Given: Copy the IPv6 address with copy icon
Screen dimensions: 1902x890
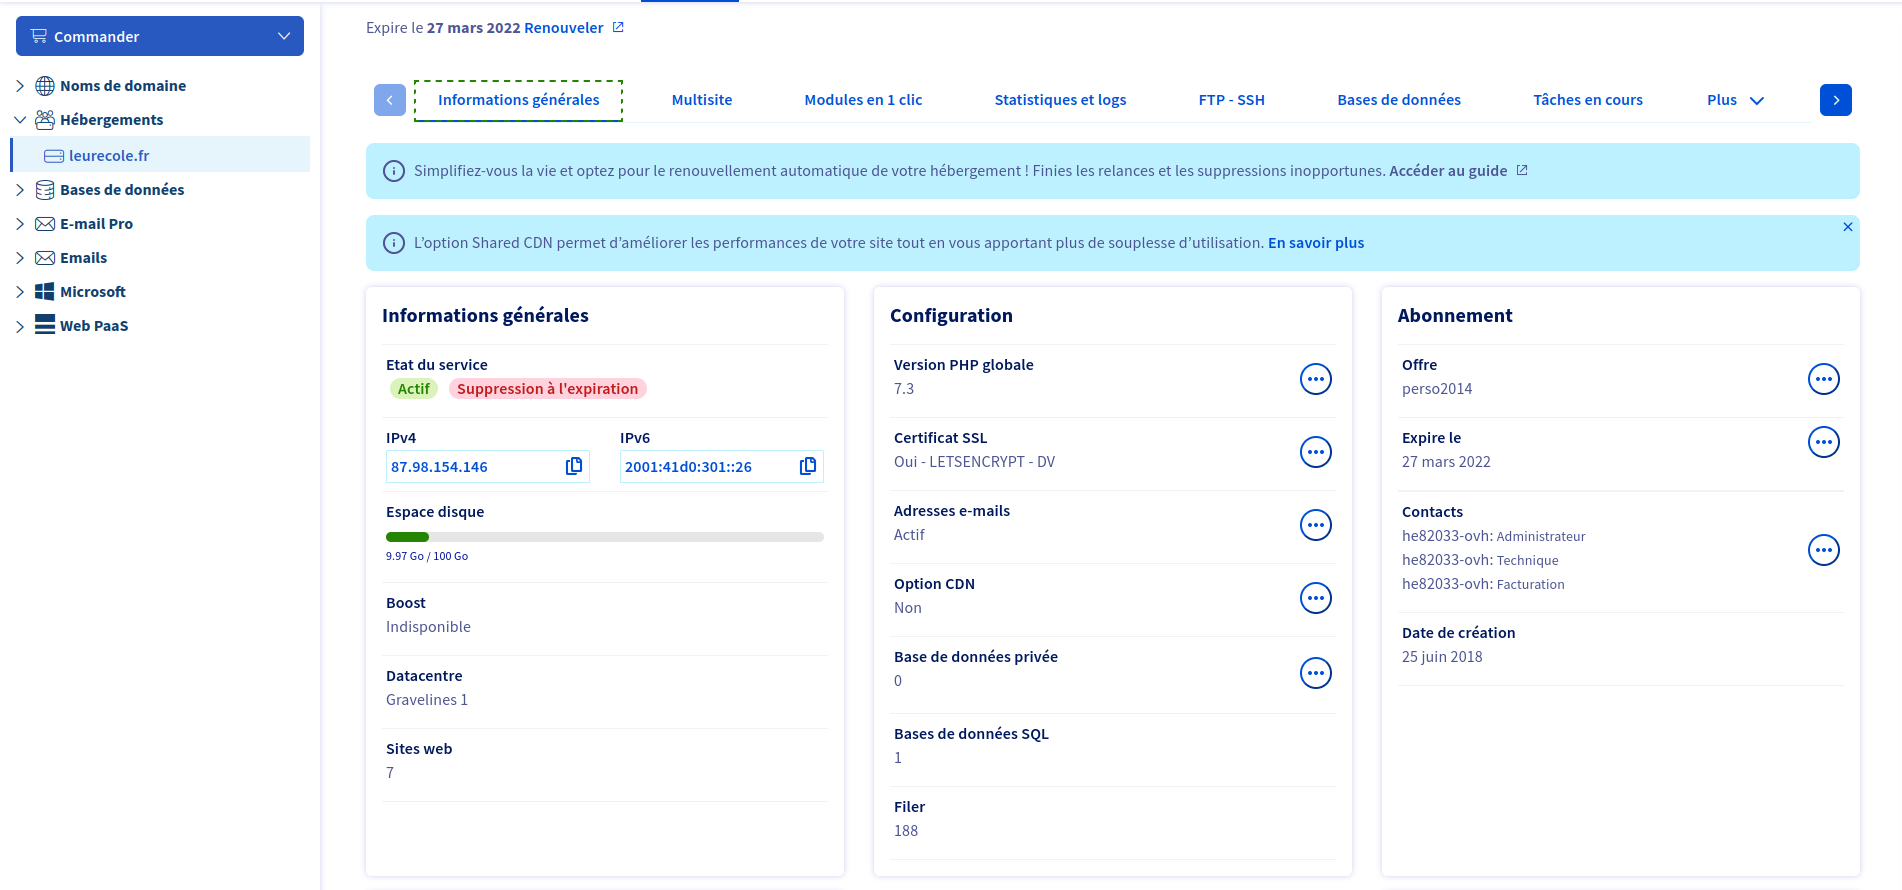Looking at the screenshot, I should (808, 466).
